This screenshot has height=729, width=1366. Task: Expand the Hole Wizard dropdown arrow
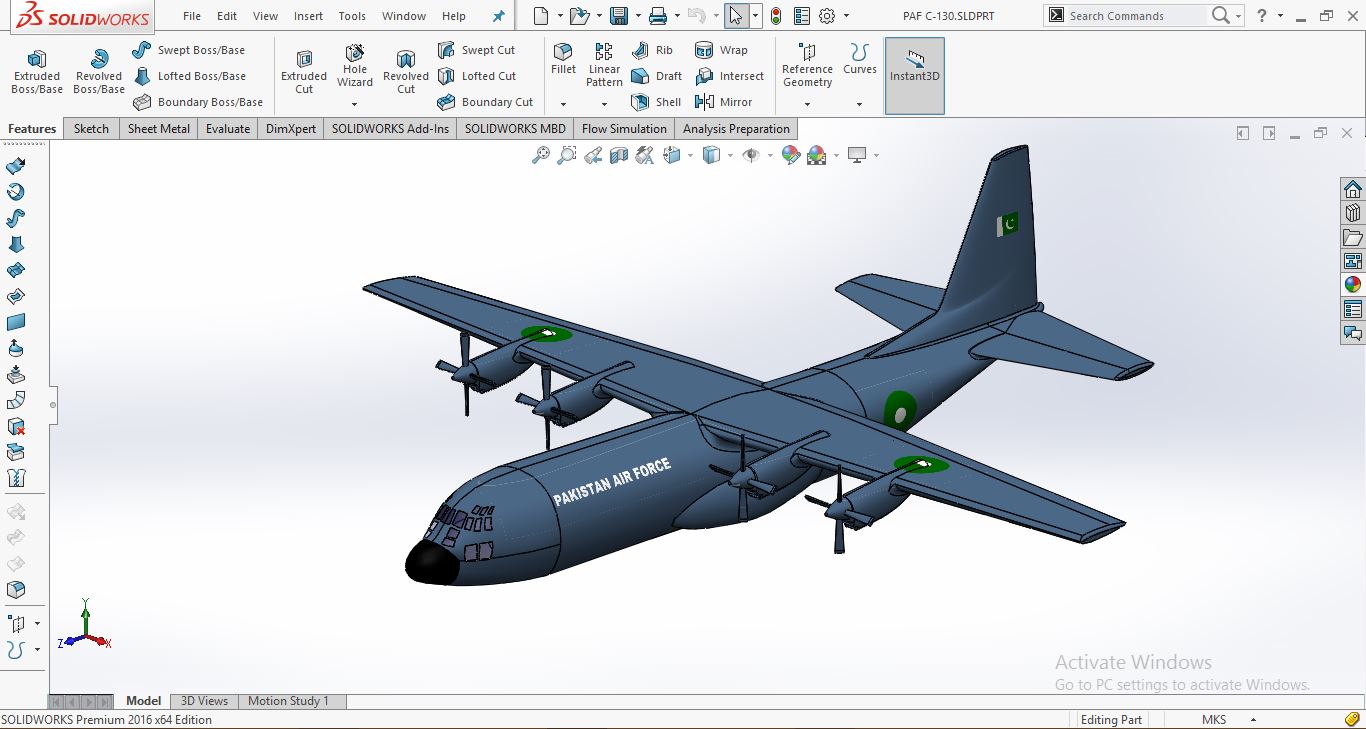[x=355, y=104]
